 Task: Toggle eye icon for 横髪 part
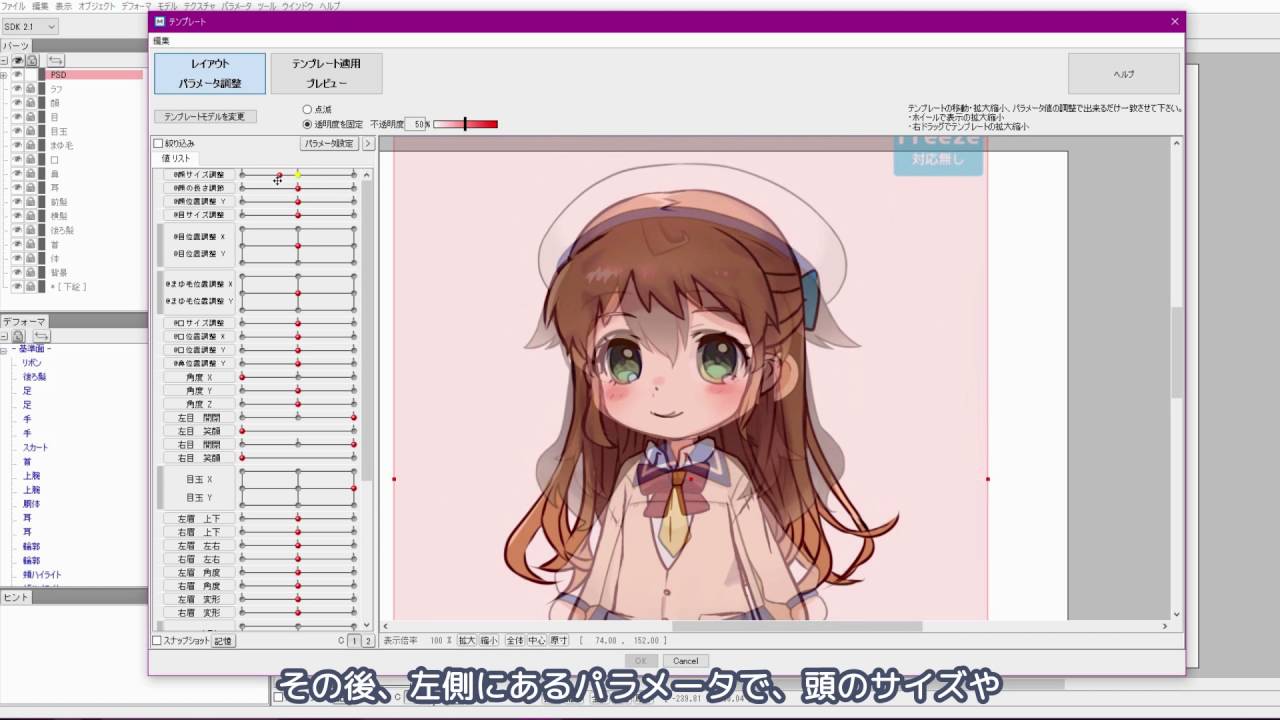click(17, 216)
